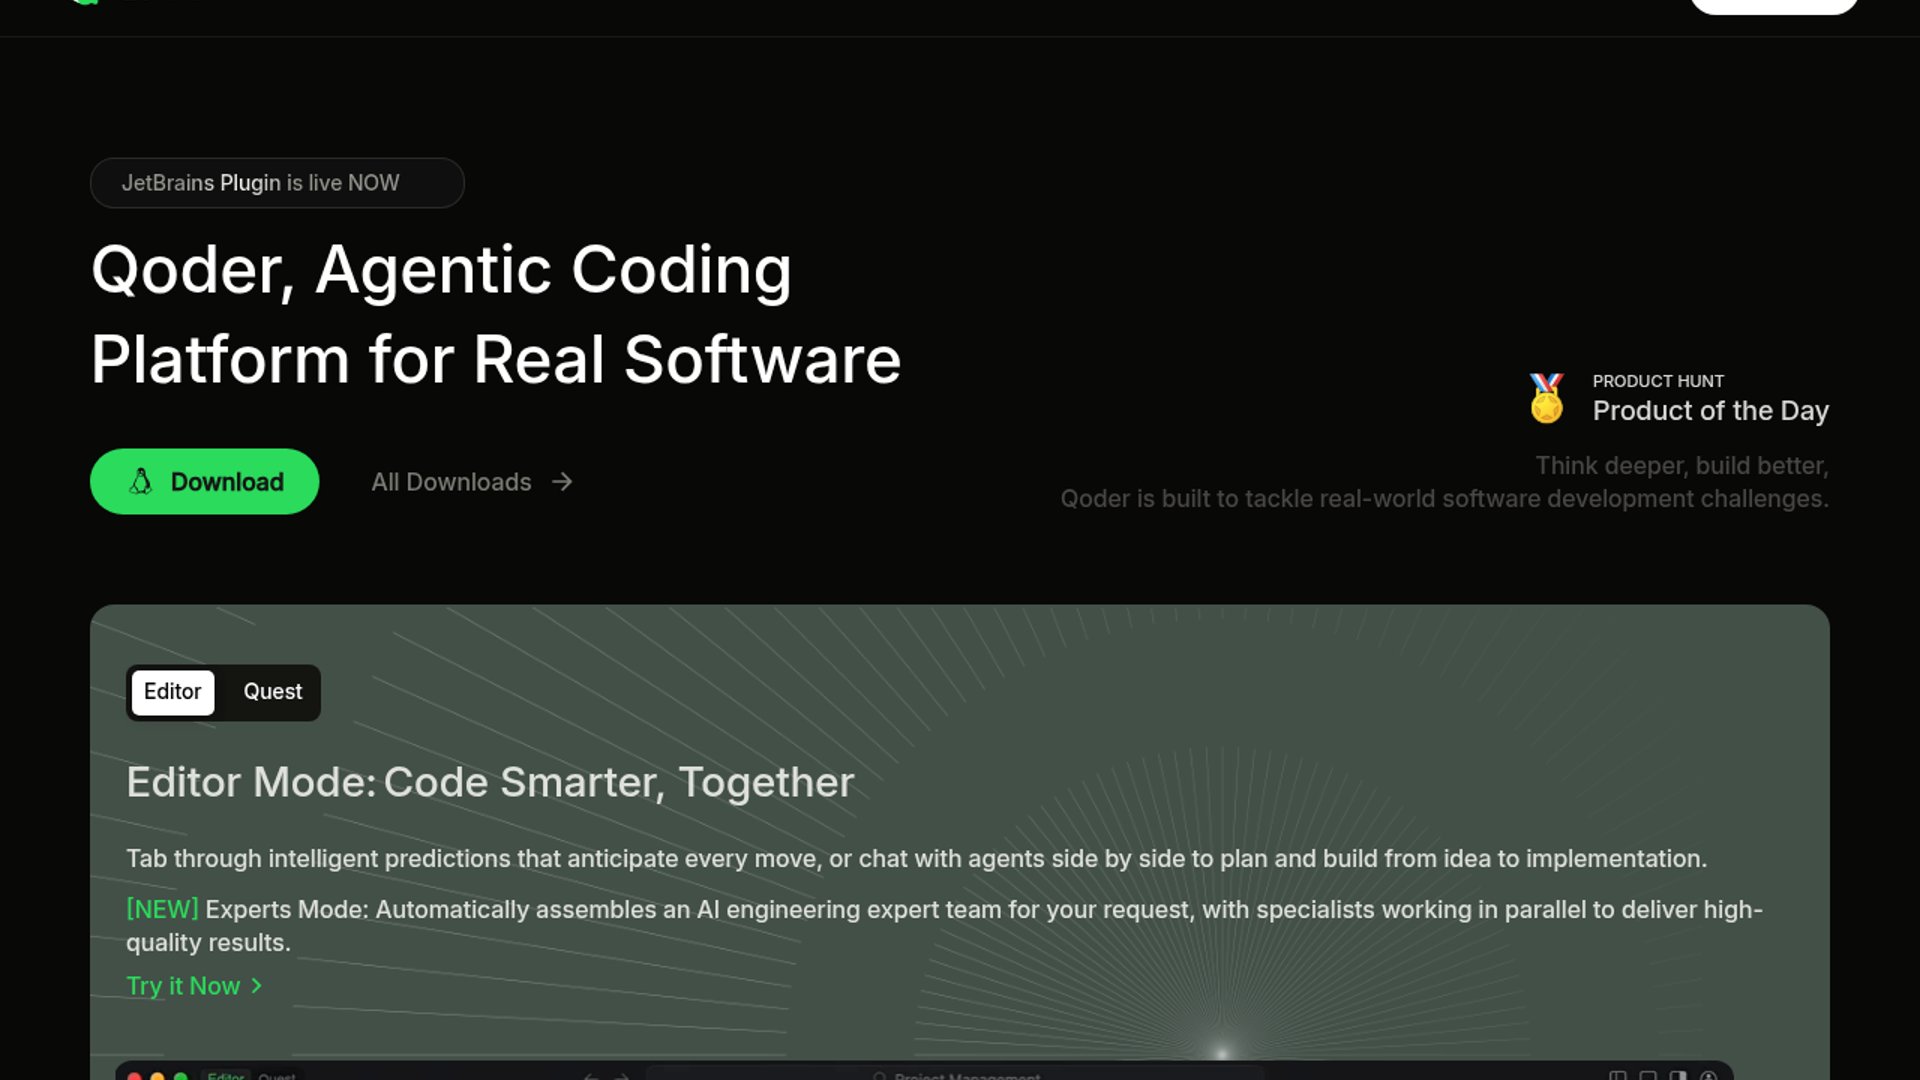This screenshot has width=1920, height=1080.
Task: Click the Project Management search field in preview
Action: [955, 1076]
